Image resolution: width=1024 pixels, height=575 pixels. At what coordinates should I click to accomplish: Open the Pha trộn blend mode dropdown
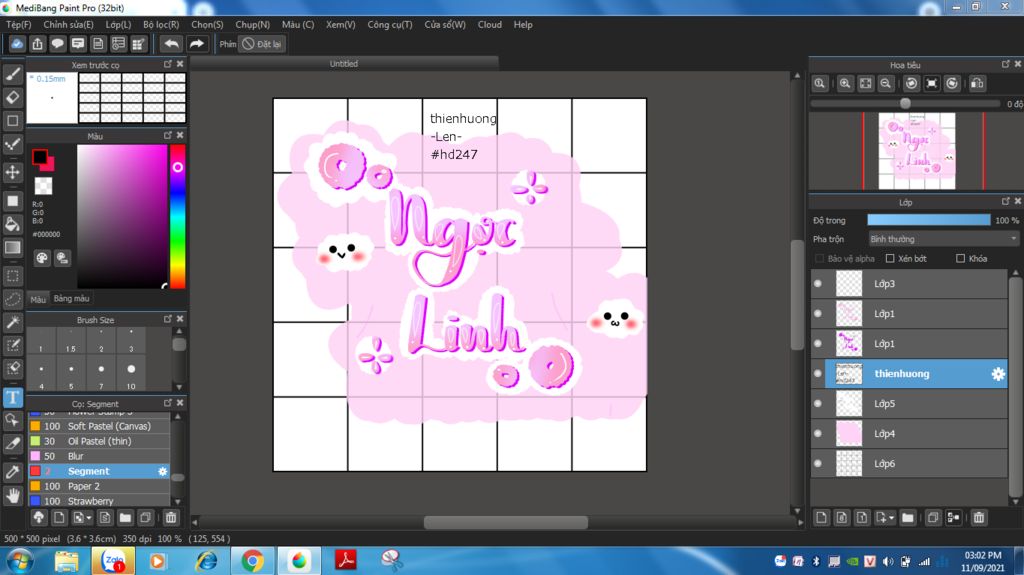click(x=943, y=239)
